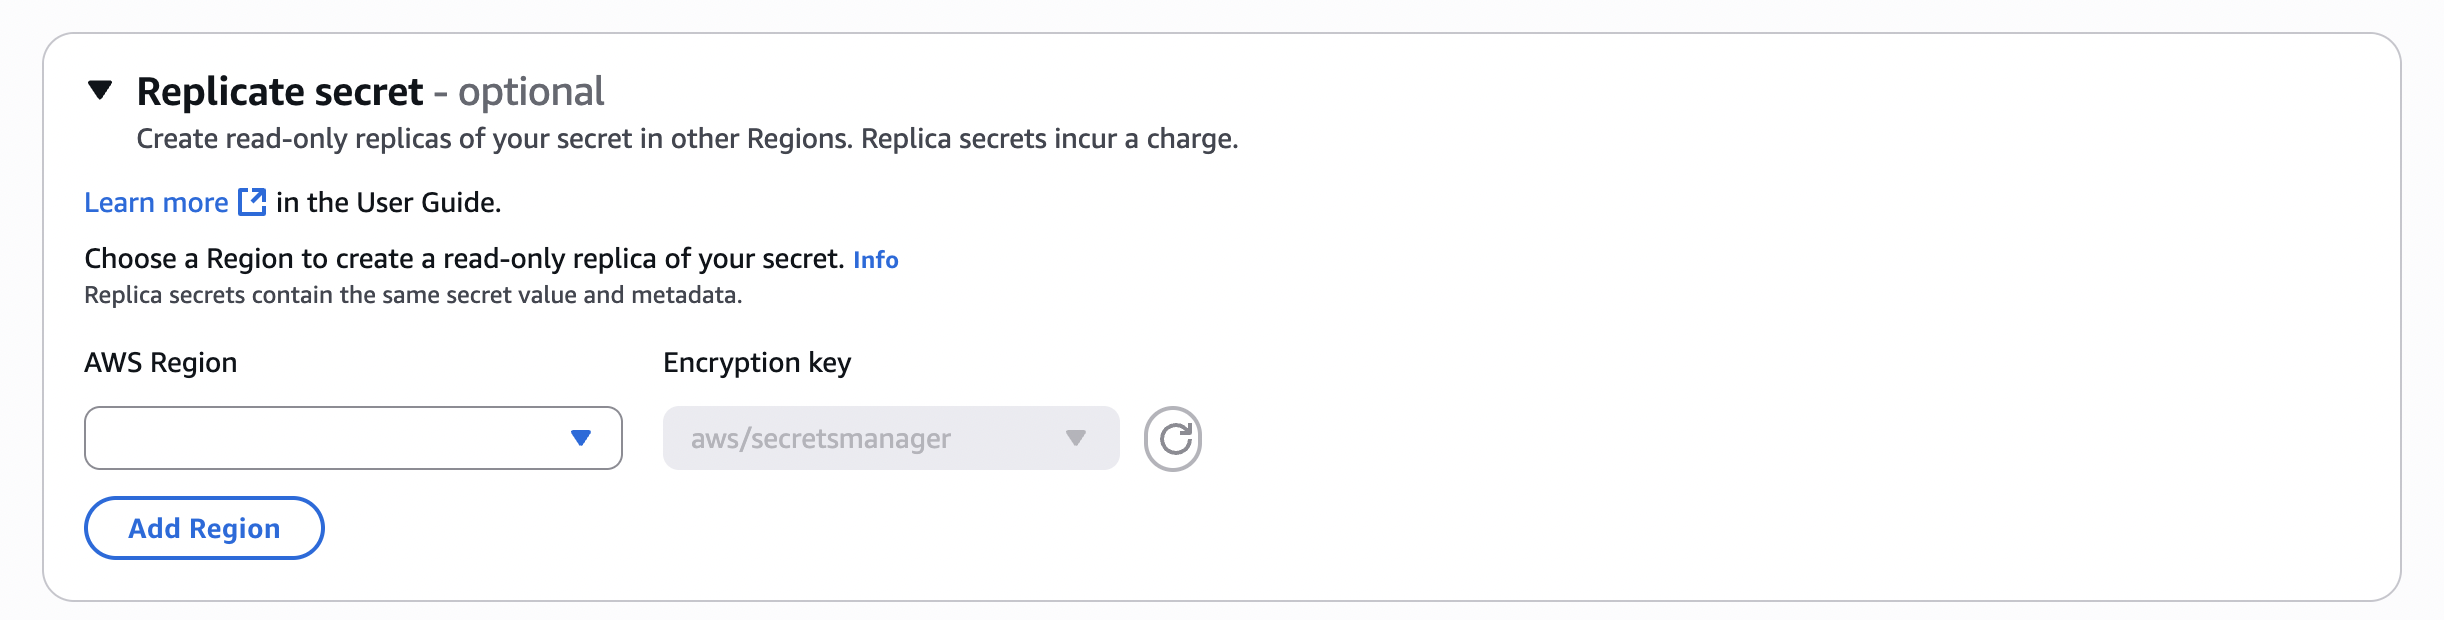Click the AWS Region field label

(161, 363)
